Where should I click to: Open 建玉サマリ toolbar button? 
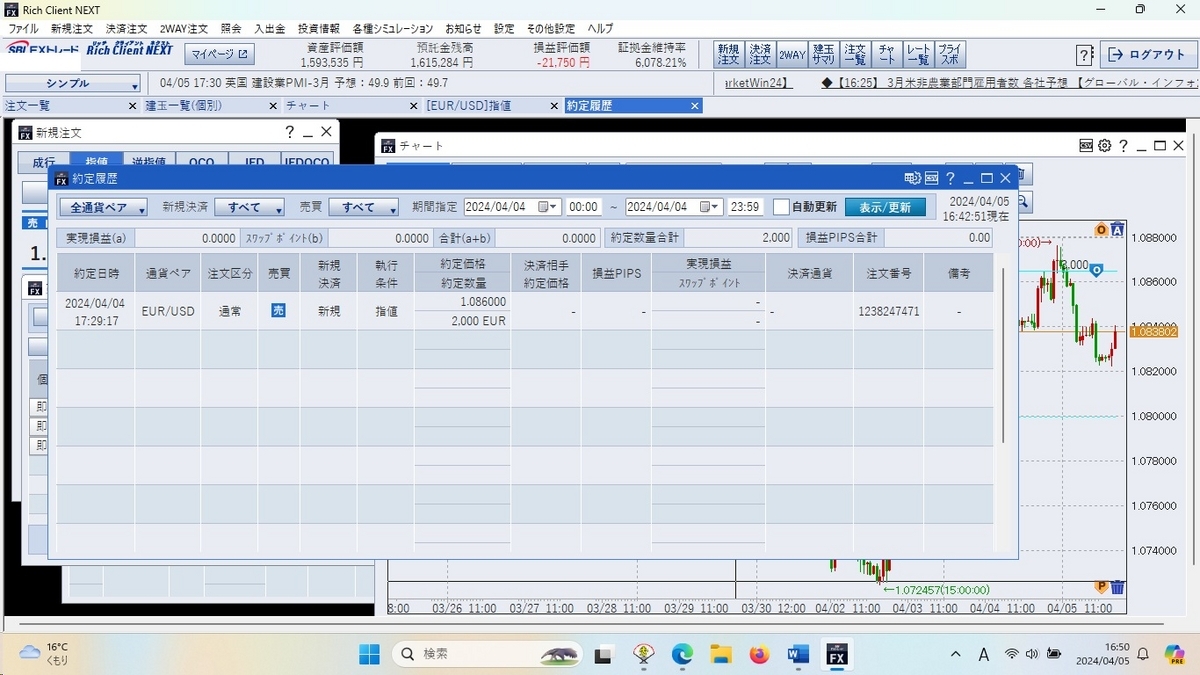pos(824,54)
